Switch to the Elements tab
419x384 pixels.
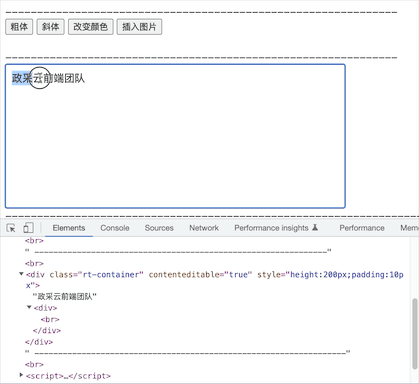69,228
